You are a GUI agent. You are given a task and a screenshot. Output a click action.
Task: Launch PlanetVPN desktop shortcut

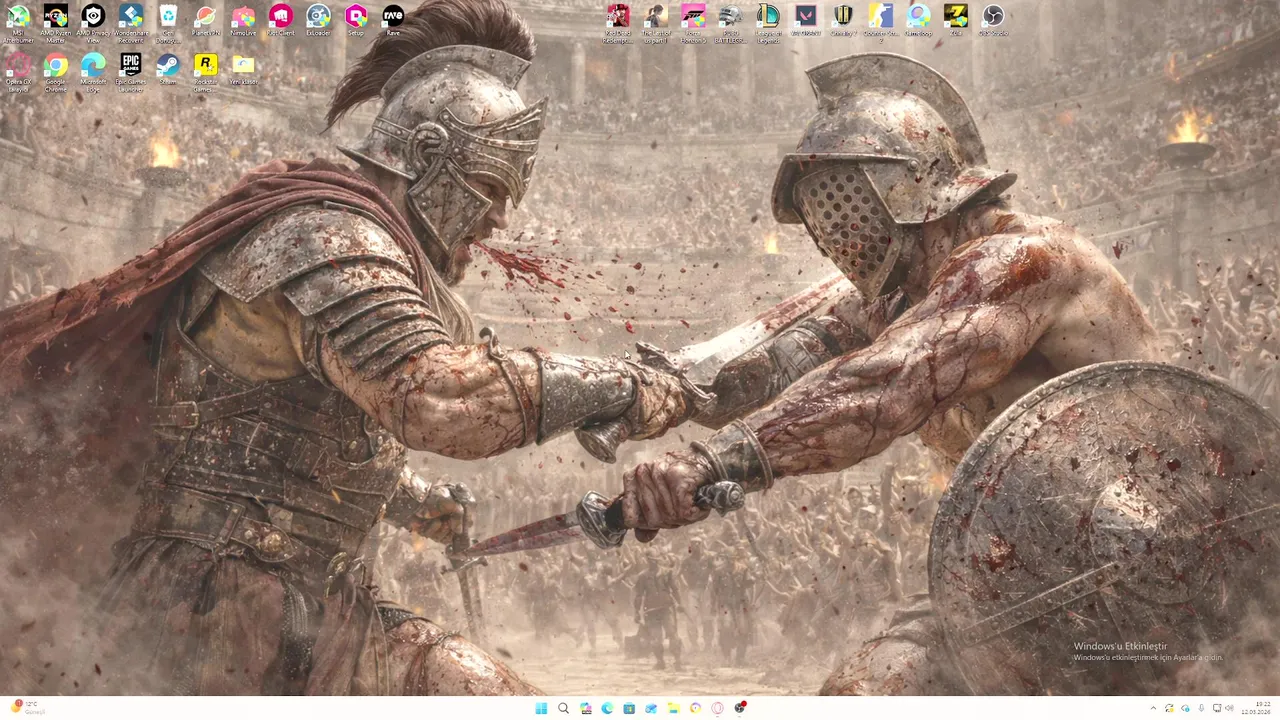click(205, 20)
